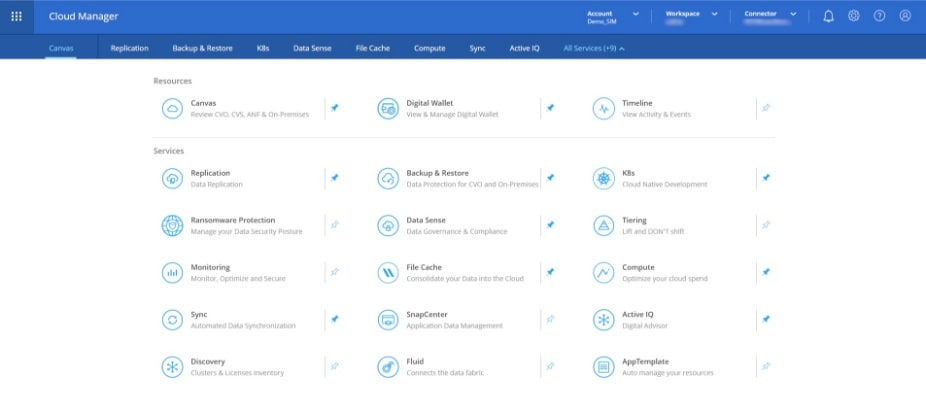Open the settings gear icon
Image resolution: width=926 pixels, height=395 pixels.
854,16
